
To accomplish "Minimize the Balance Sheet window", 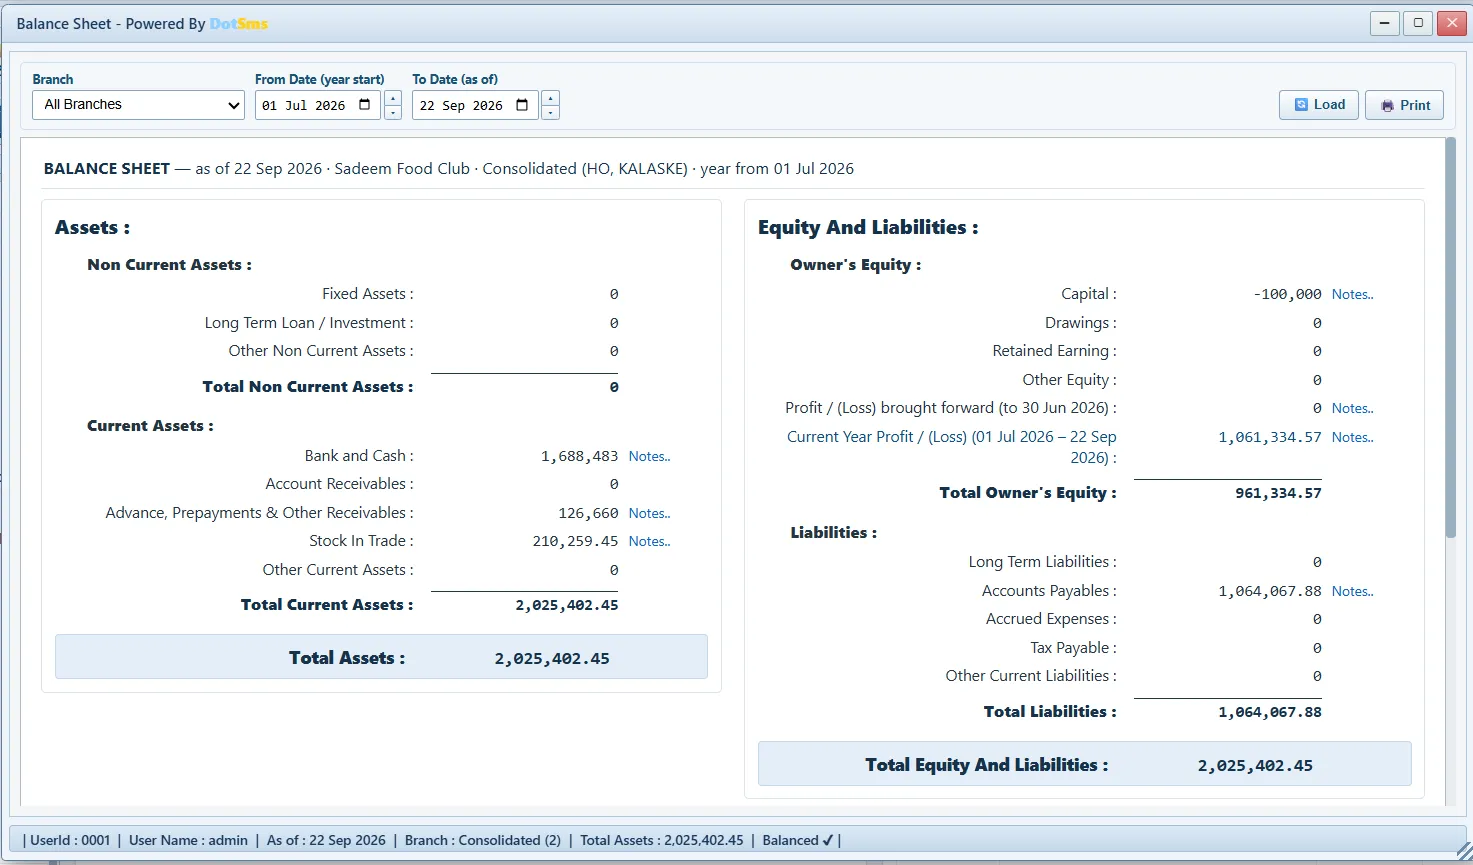I will (x=1384, y=23).
